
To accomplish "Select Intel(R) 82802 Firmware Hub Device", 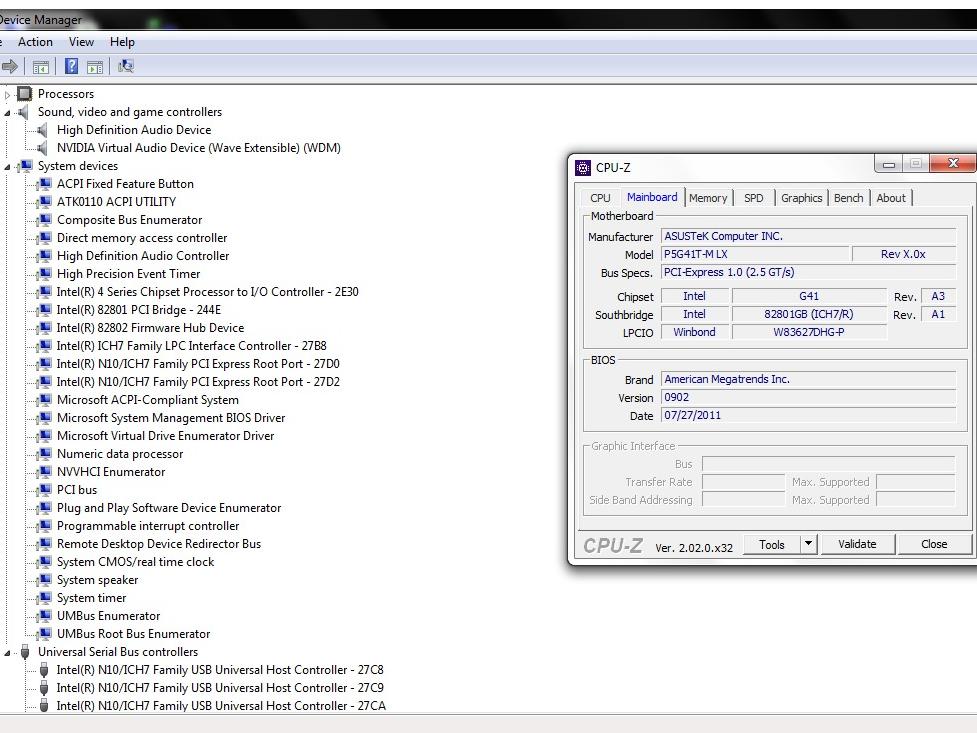I will [150, 328].
